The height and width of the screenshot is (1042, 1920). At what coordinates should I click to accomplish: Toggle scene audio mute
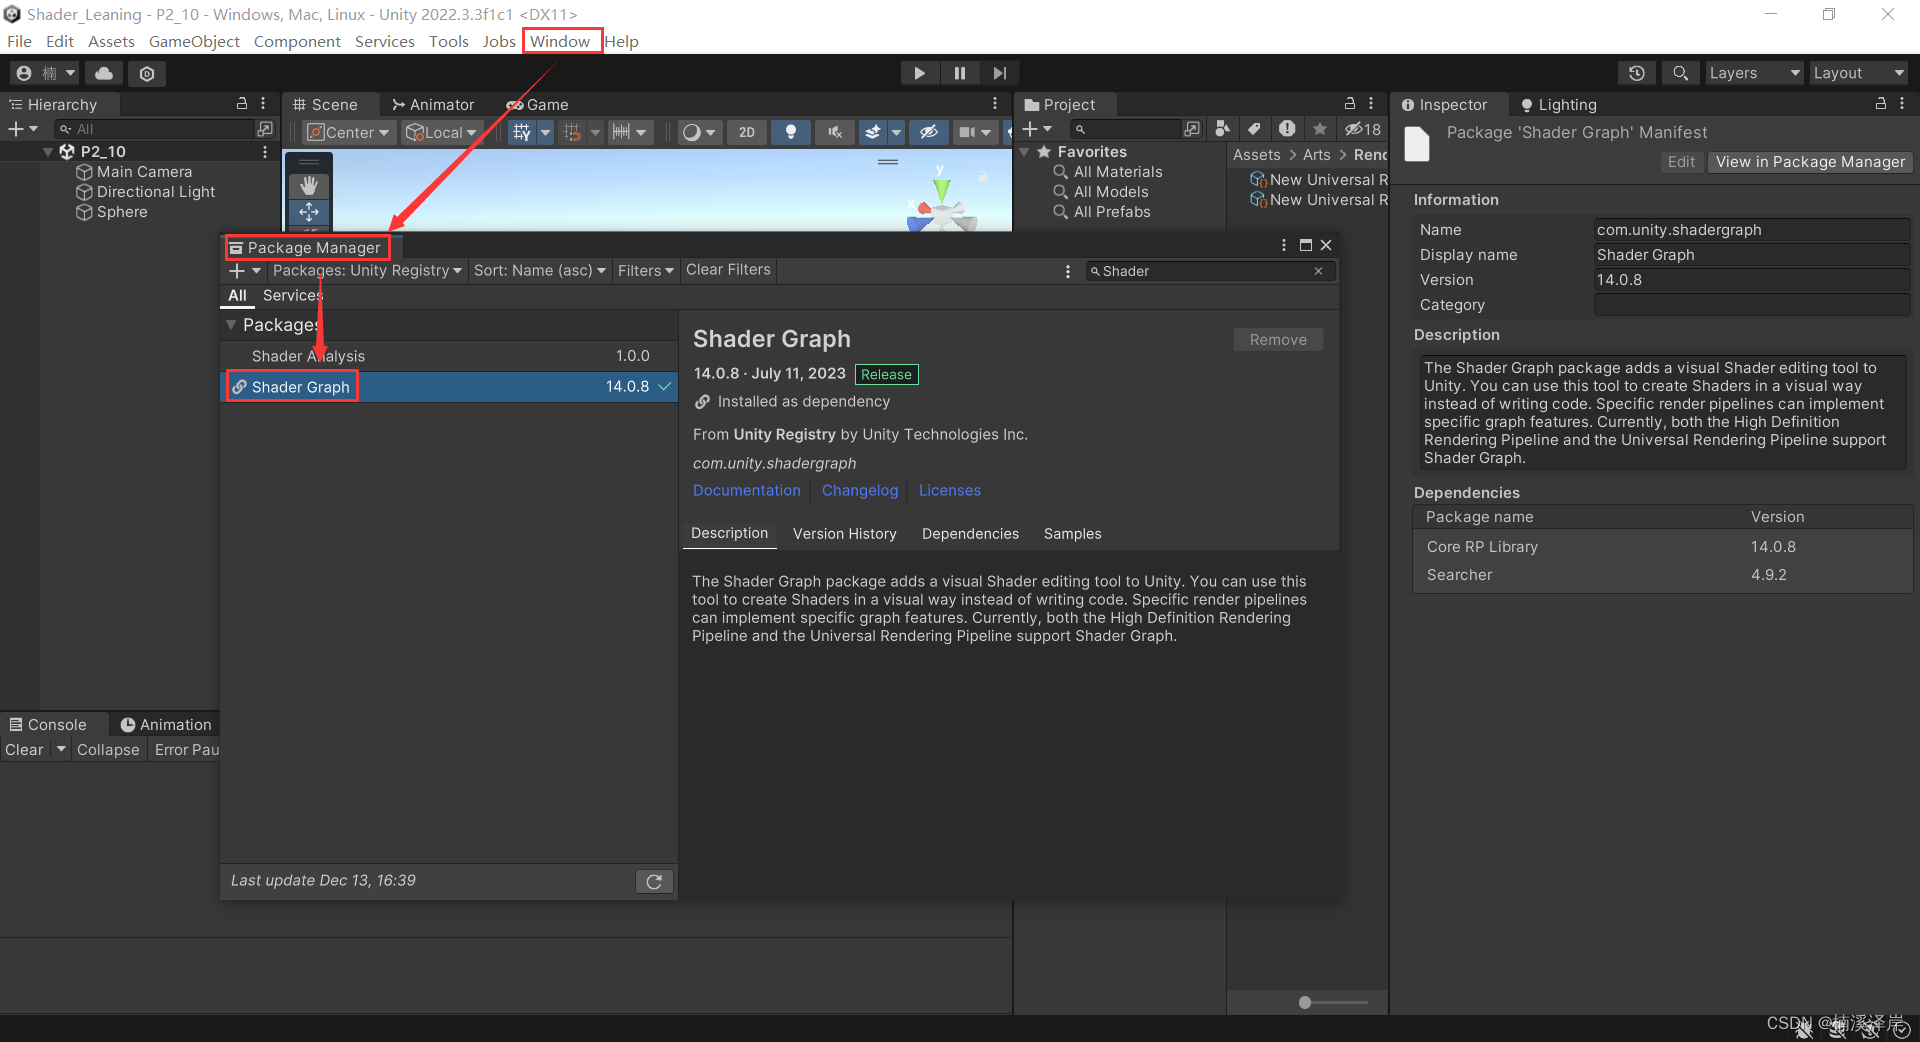(835, 132)
